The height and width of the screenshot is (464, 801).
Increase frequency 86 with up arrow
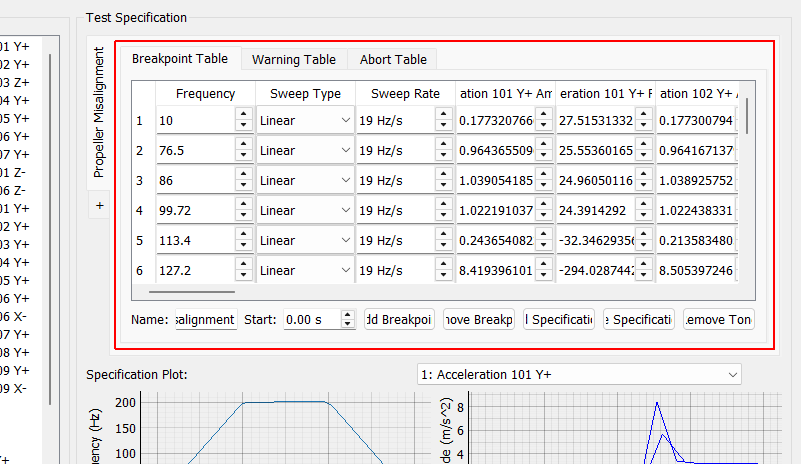point(244,175)
